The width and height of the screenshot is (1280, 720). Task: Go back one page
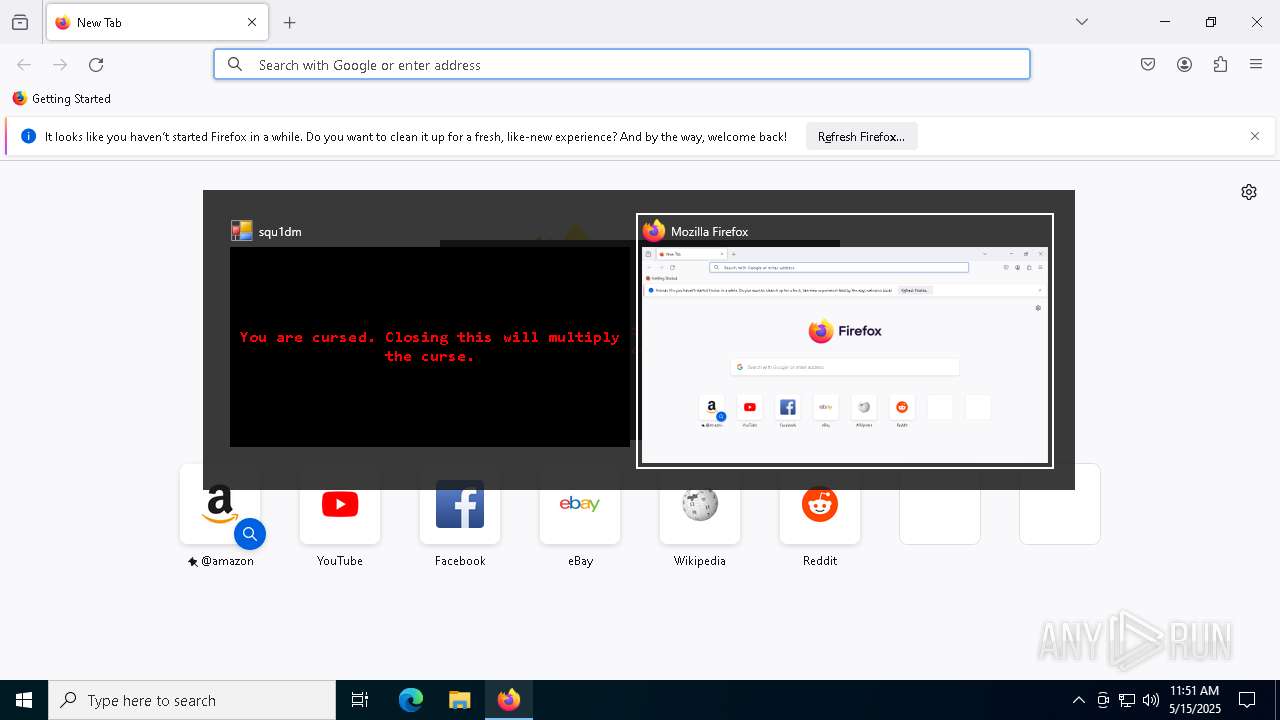tap(24, 65)
